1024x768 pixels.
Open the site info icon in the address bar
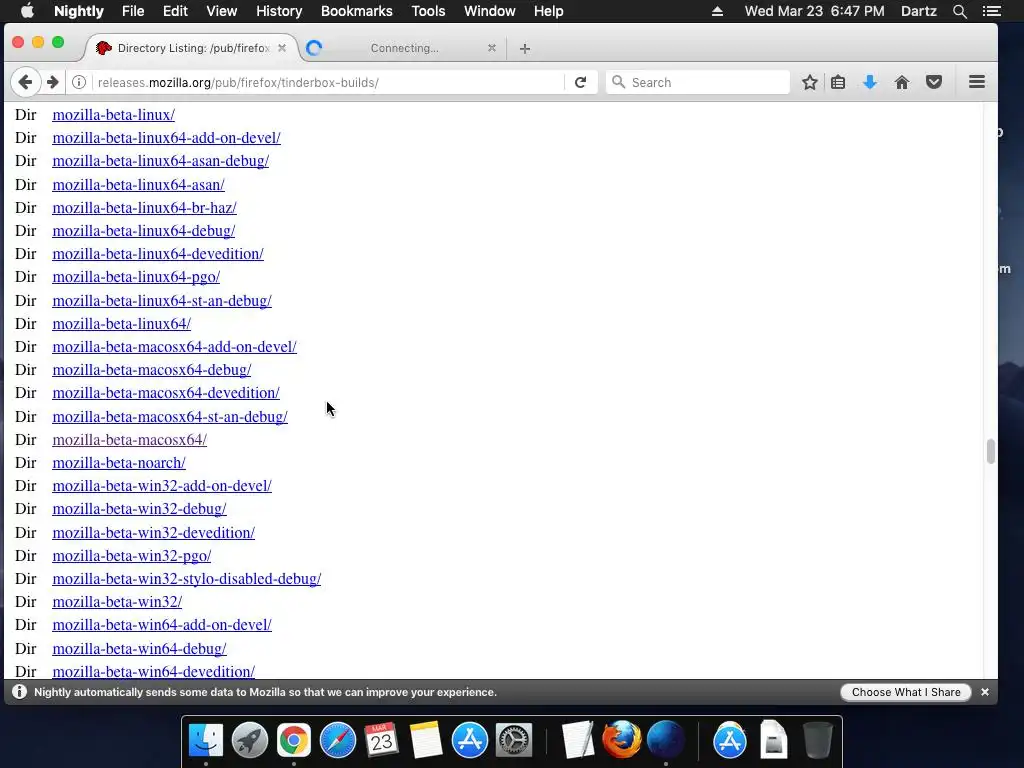pyautogui.click(x=79, y=82)
